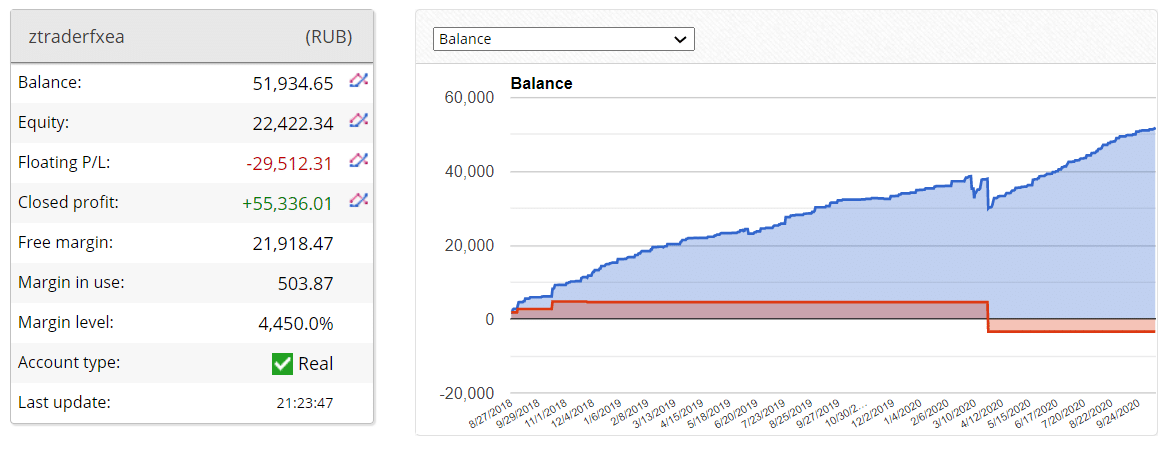
Task: Click the Closed profit chart icon
Action: point(358,201)
